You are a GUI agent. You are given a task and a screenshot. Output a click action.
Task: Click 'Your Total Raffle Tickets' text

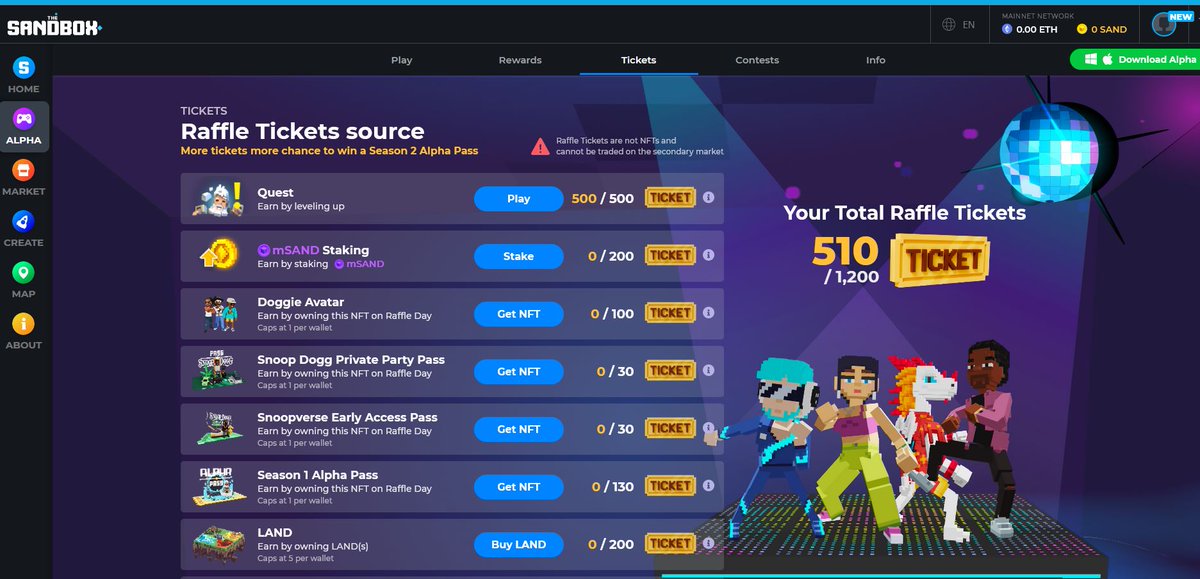904,212
